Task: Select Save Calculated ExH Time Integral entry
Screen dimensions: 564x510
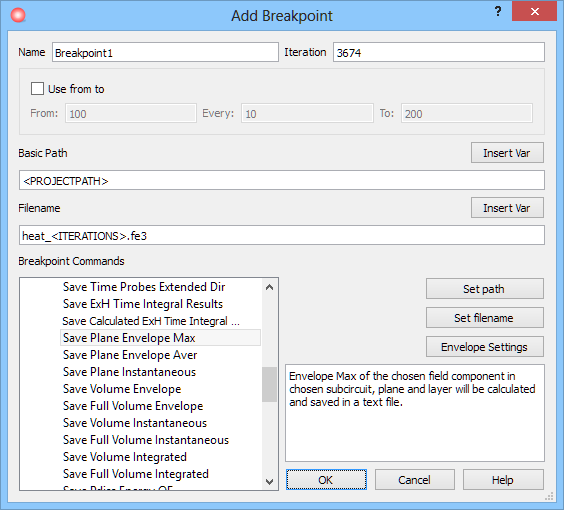Action: [151, 321]
